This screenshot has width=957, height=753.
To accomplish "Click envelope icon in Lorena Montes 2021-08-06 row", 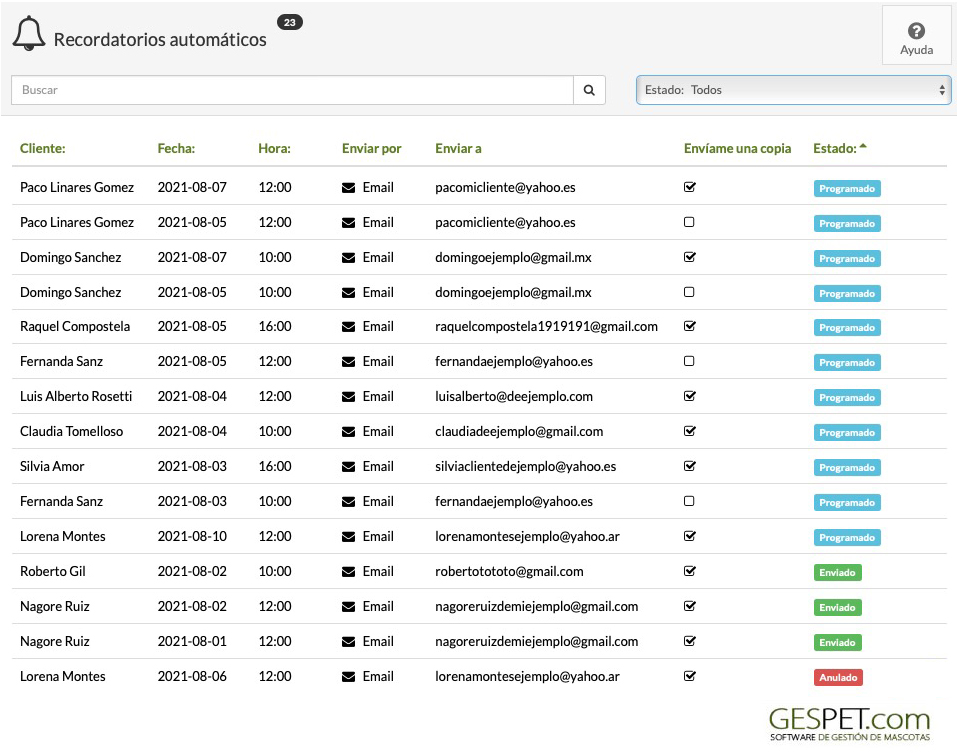I will (x=348, y=677).
